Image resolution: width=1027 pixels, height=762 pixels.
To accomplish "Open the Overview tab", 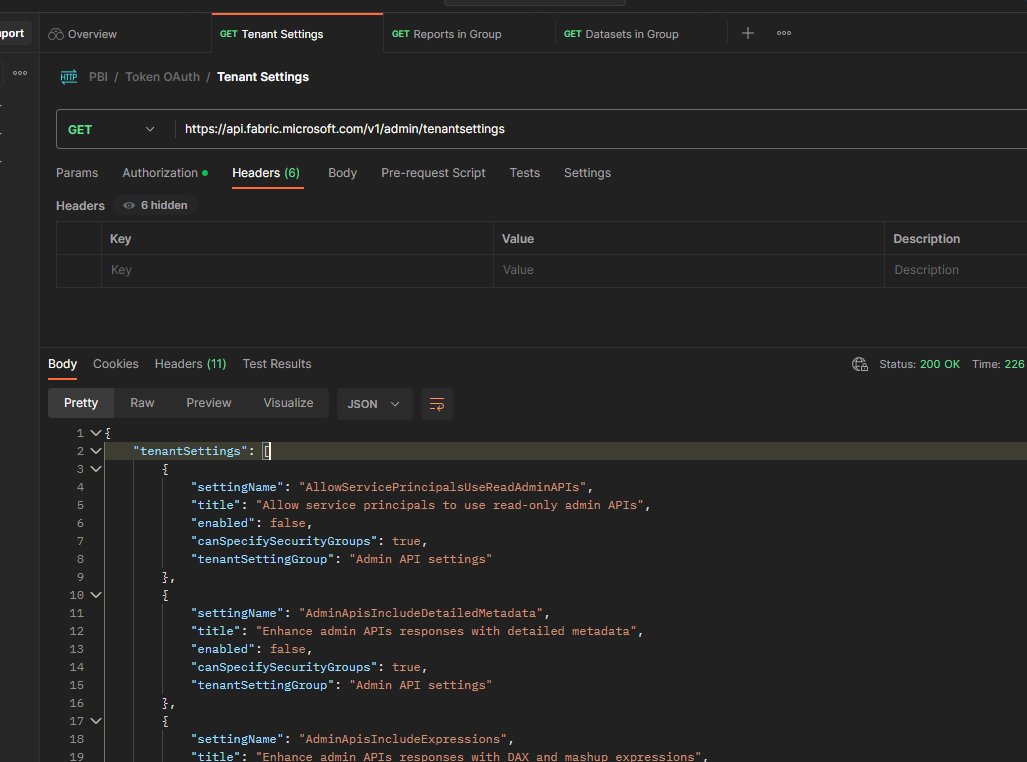I will 83,34.
